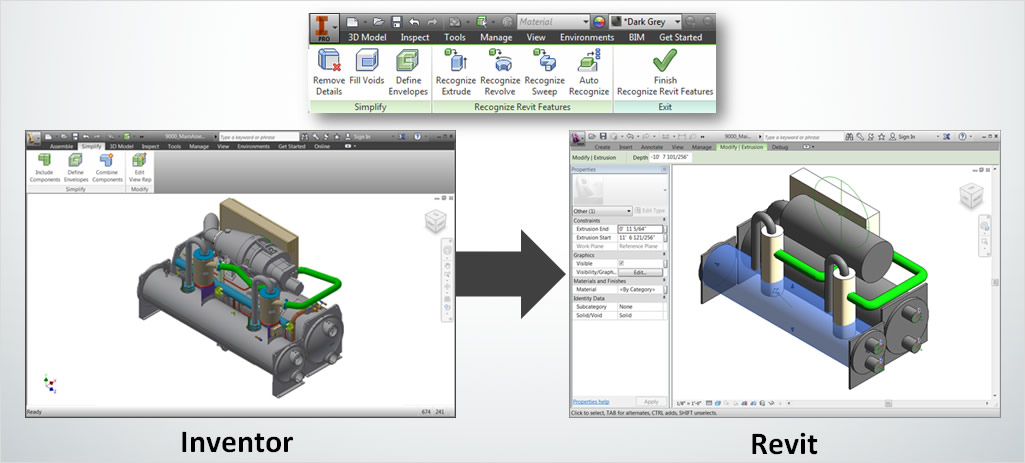Viewport: 1025px width, 463px height.
Task: Click the ViewCube in Revit viewport
Action: 970,196
